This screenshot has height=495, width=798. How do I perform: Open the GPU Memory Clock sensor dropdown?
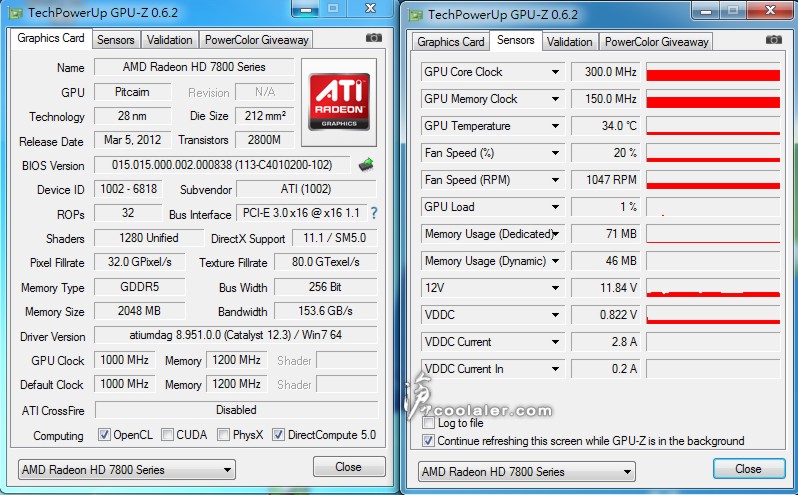tap(555, 99)
